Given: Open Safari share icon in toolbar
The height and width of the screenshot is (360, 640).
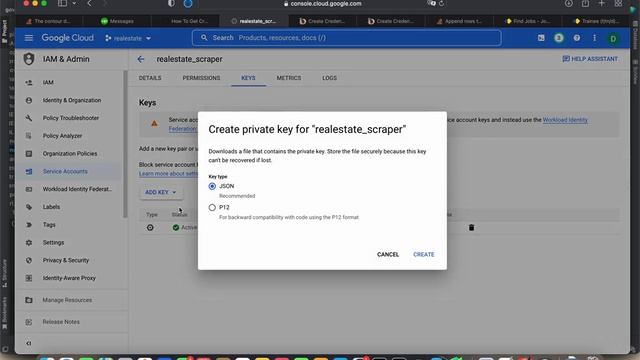Looking at the screenshot, I should [x=585, y=4].
